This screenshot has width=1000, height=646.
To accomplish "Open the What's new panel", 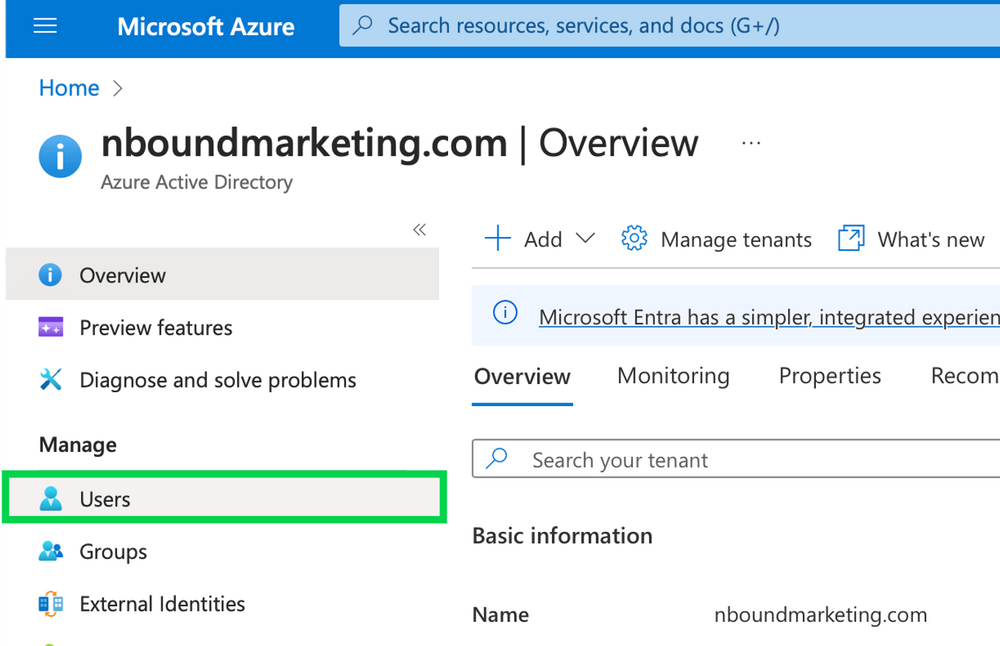I will point(910,239).
